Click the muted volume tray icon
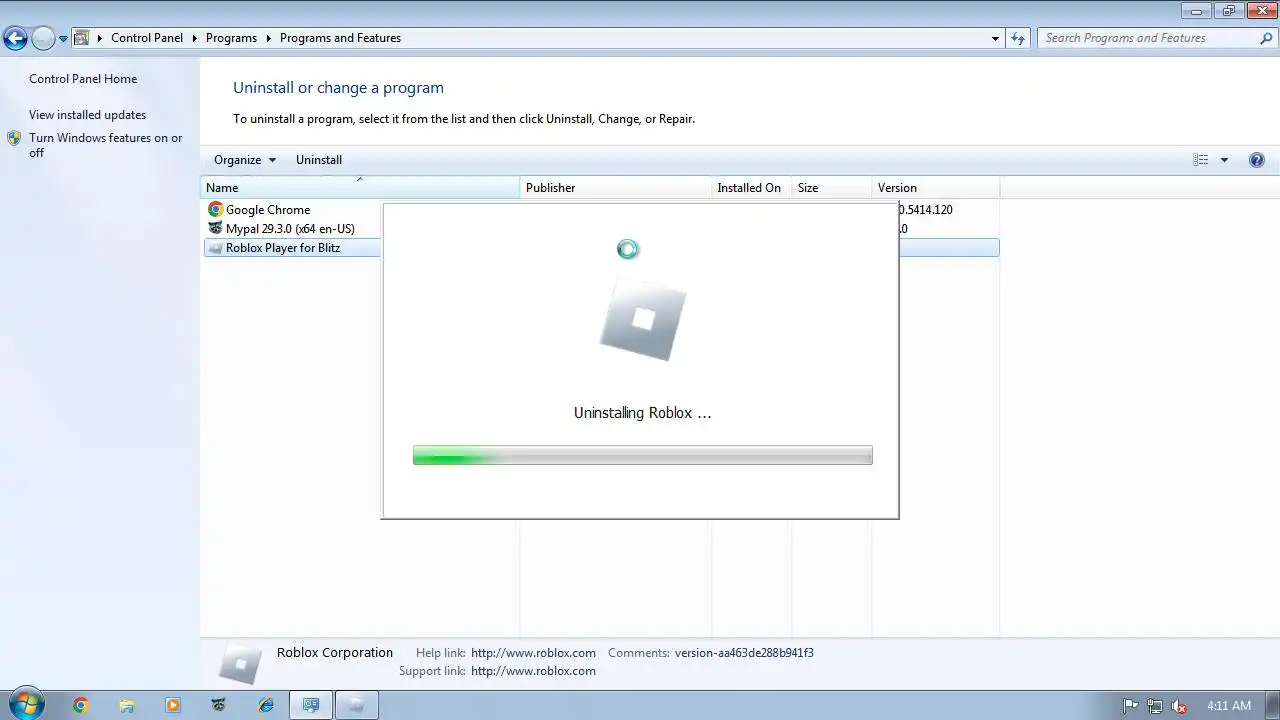1280x720 pixels. pos(1179,705)
